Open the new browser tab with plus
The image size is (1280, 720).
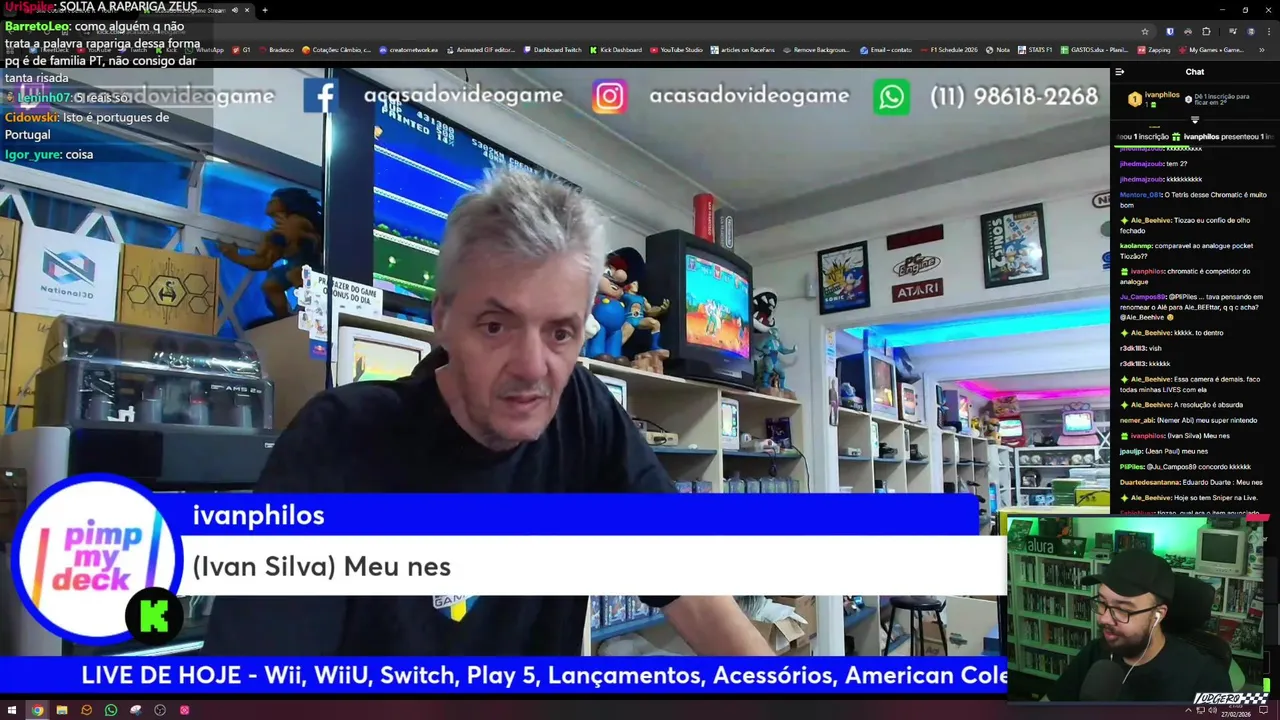click(x=264, y=10)
